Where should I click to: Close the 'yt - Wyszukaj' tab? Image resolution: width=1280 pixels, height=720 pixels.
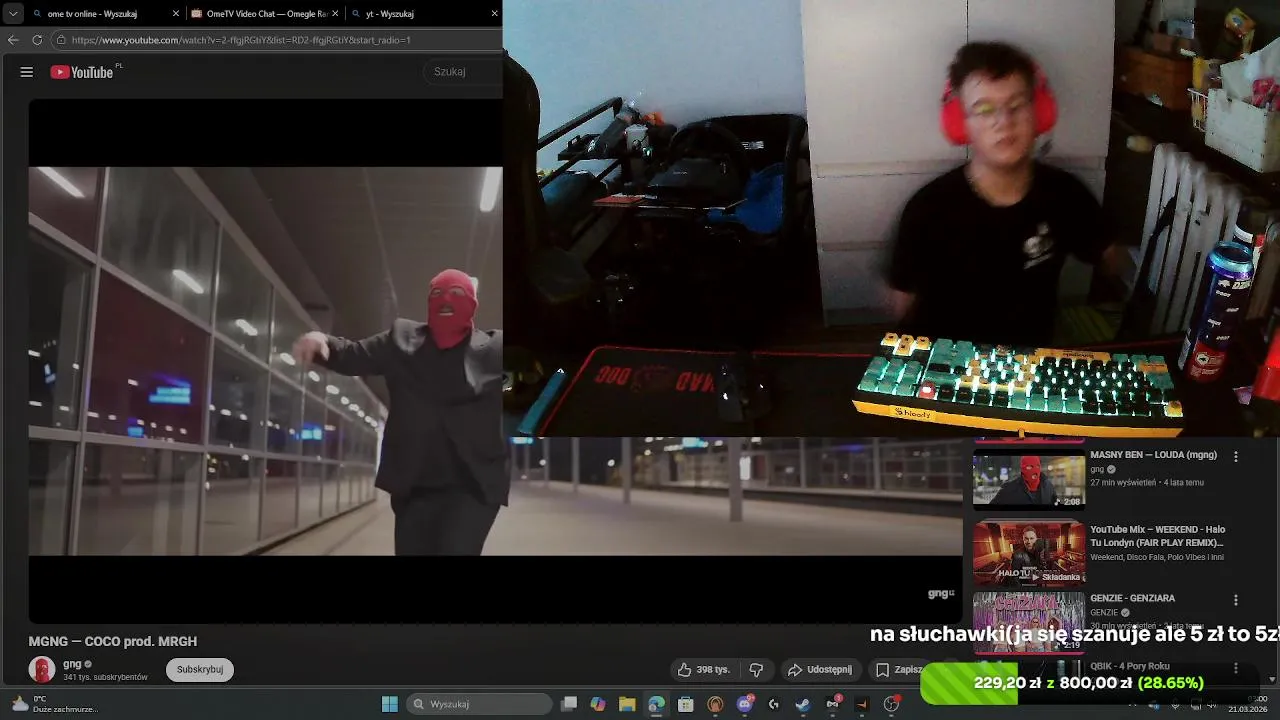pyautogui.click(x=494, y=14)
